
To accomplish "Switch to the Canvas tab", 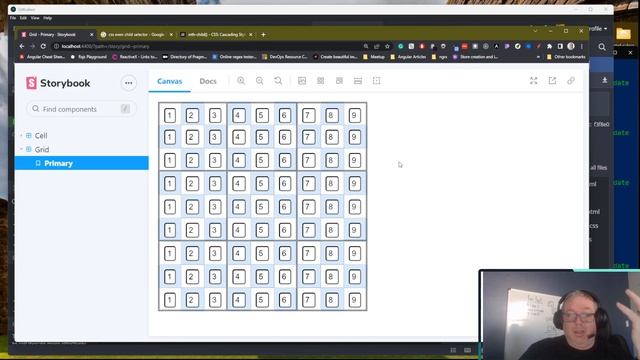I will pos(169,81).
